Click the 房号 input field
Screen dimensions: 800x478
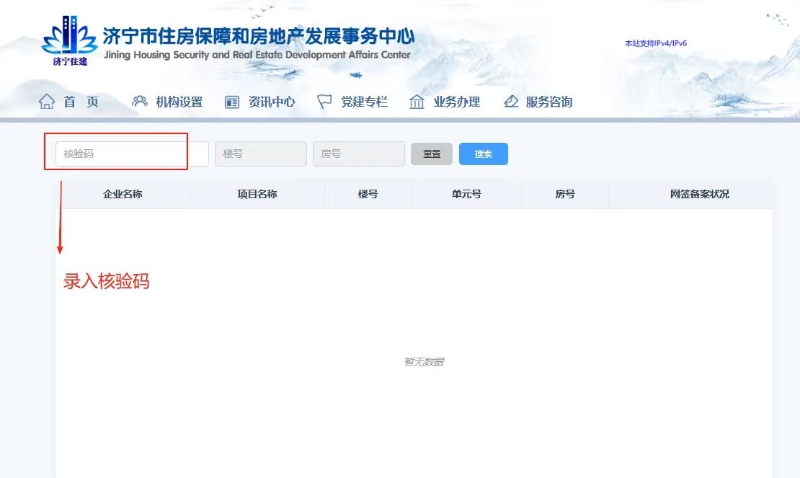[x=358, y=154]
